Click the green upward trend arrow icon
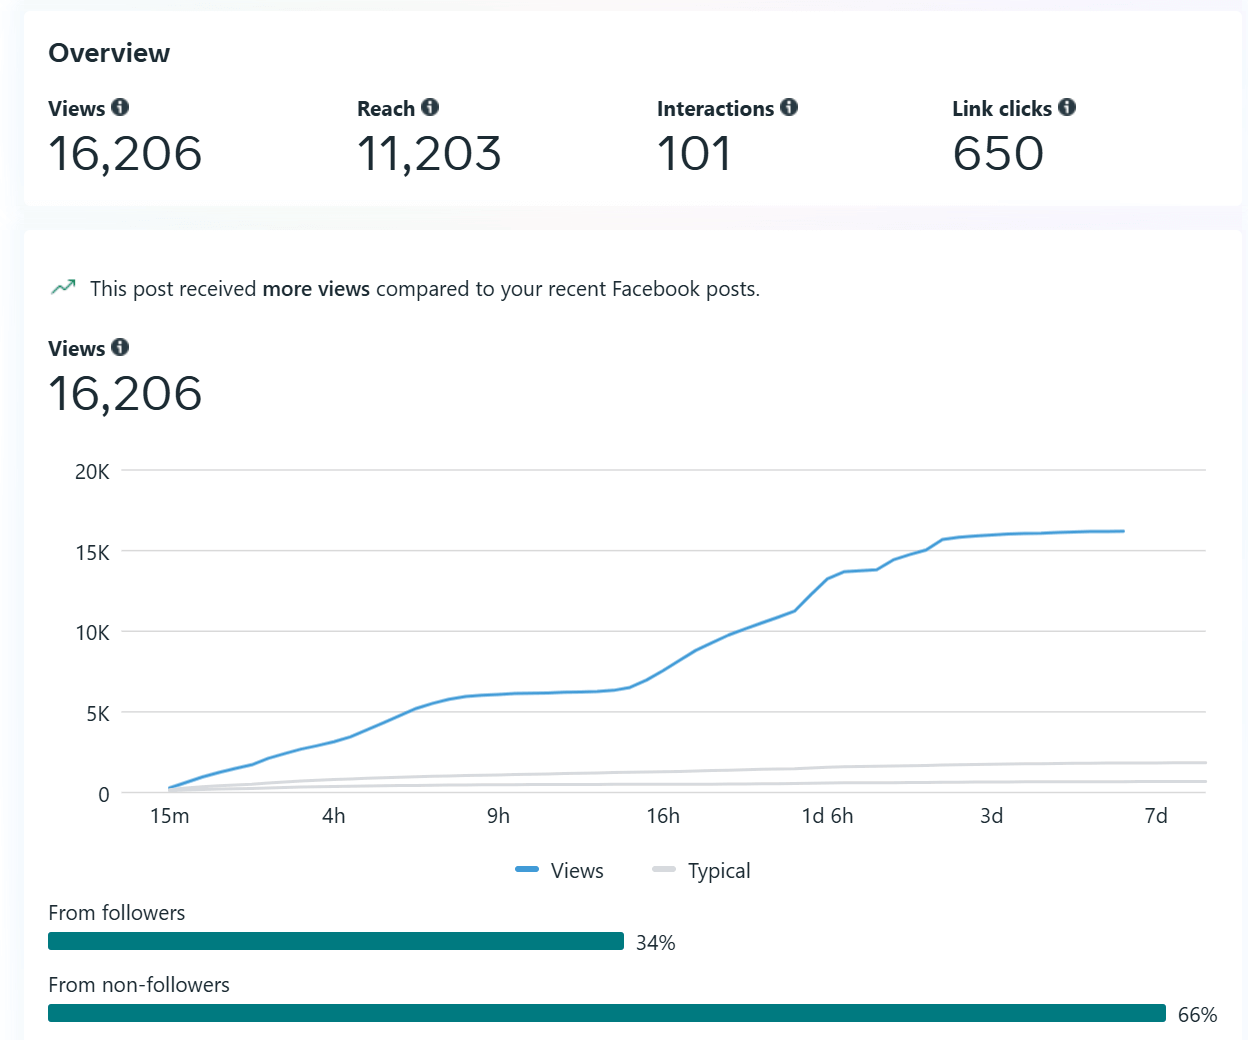Viewport: 1248px width, 1040px height. coord(63,288)
